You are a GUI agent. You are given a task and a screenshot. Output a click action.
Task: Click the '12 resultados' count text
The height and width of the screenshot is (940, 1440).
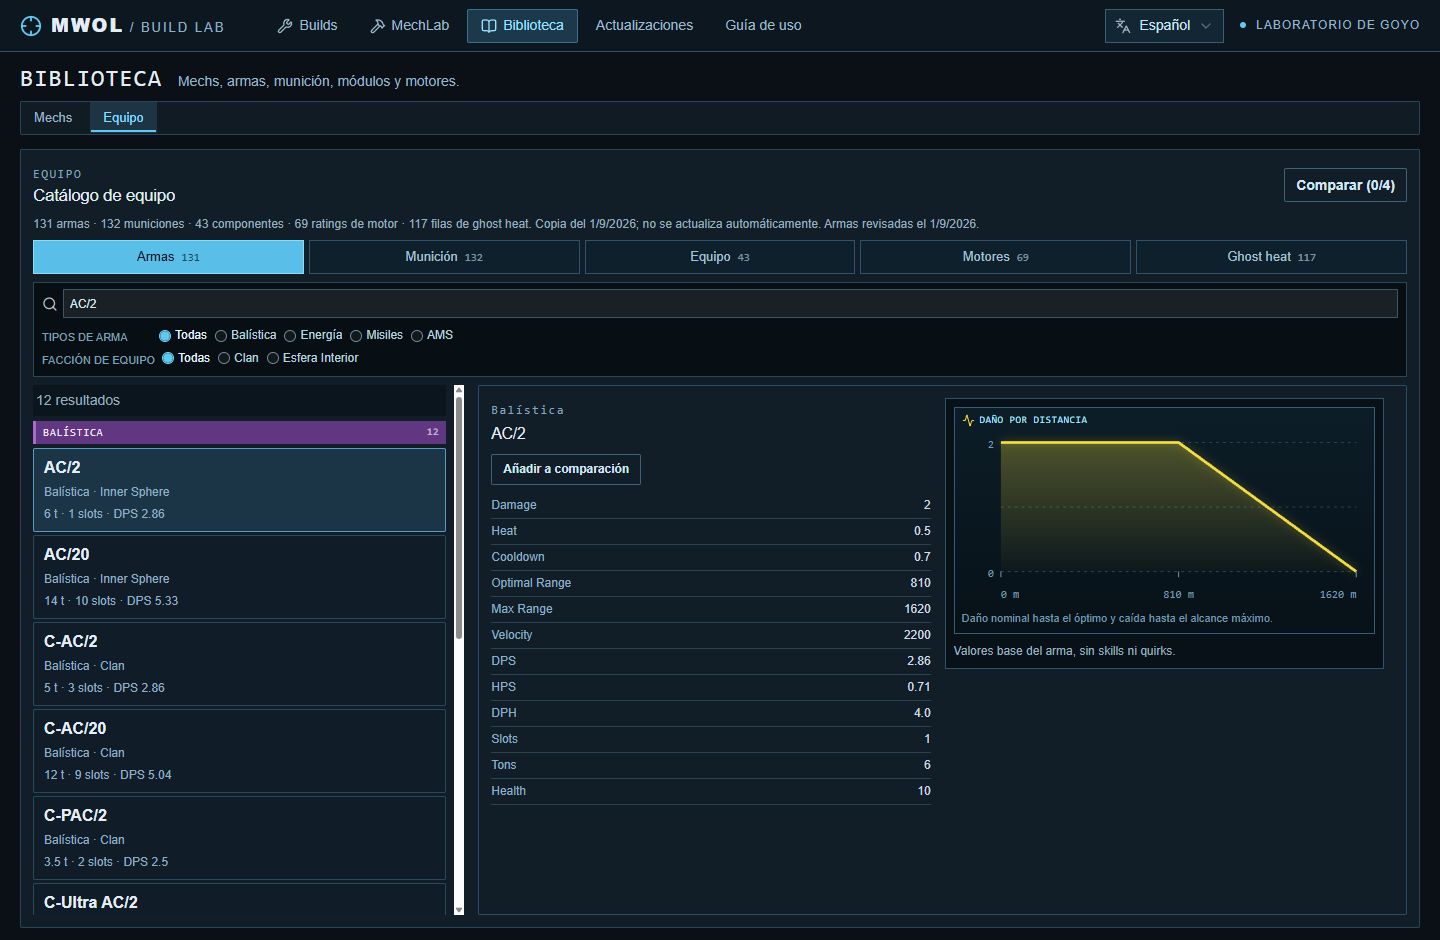(78, 400)
